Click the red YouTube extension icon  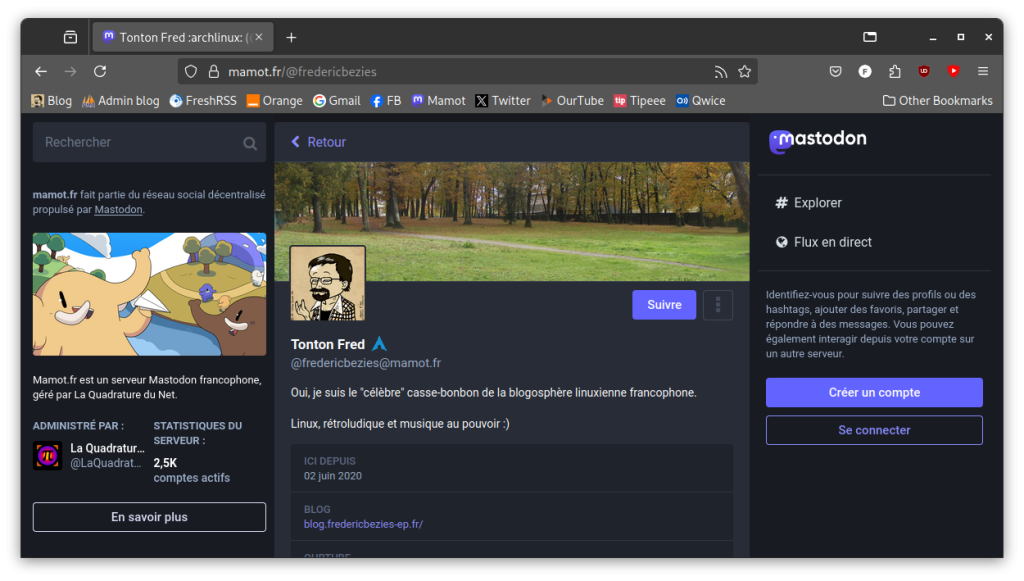953,72
